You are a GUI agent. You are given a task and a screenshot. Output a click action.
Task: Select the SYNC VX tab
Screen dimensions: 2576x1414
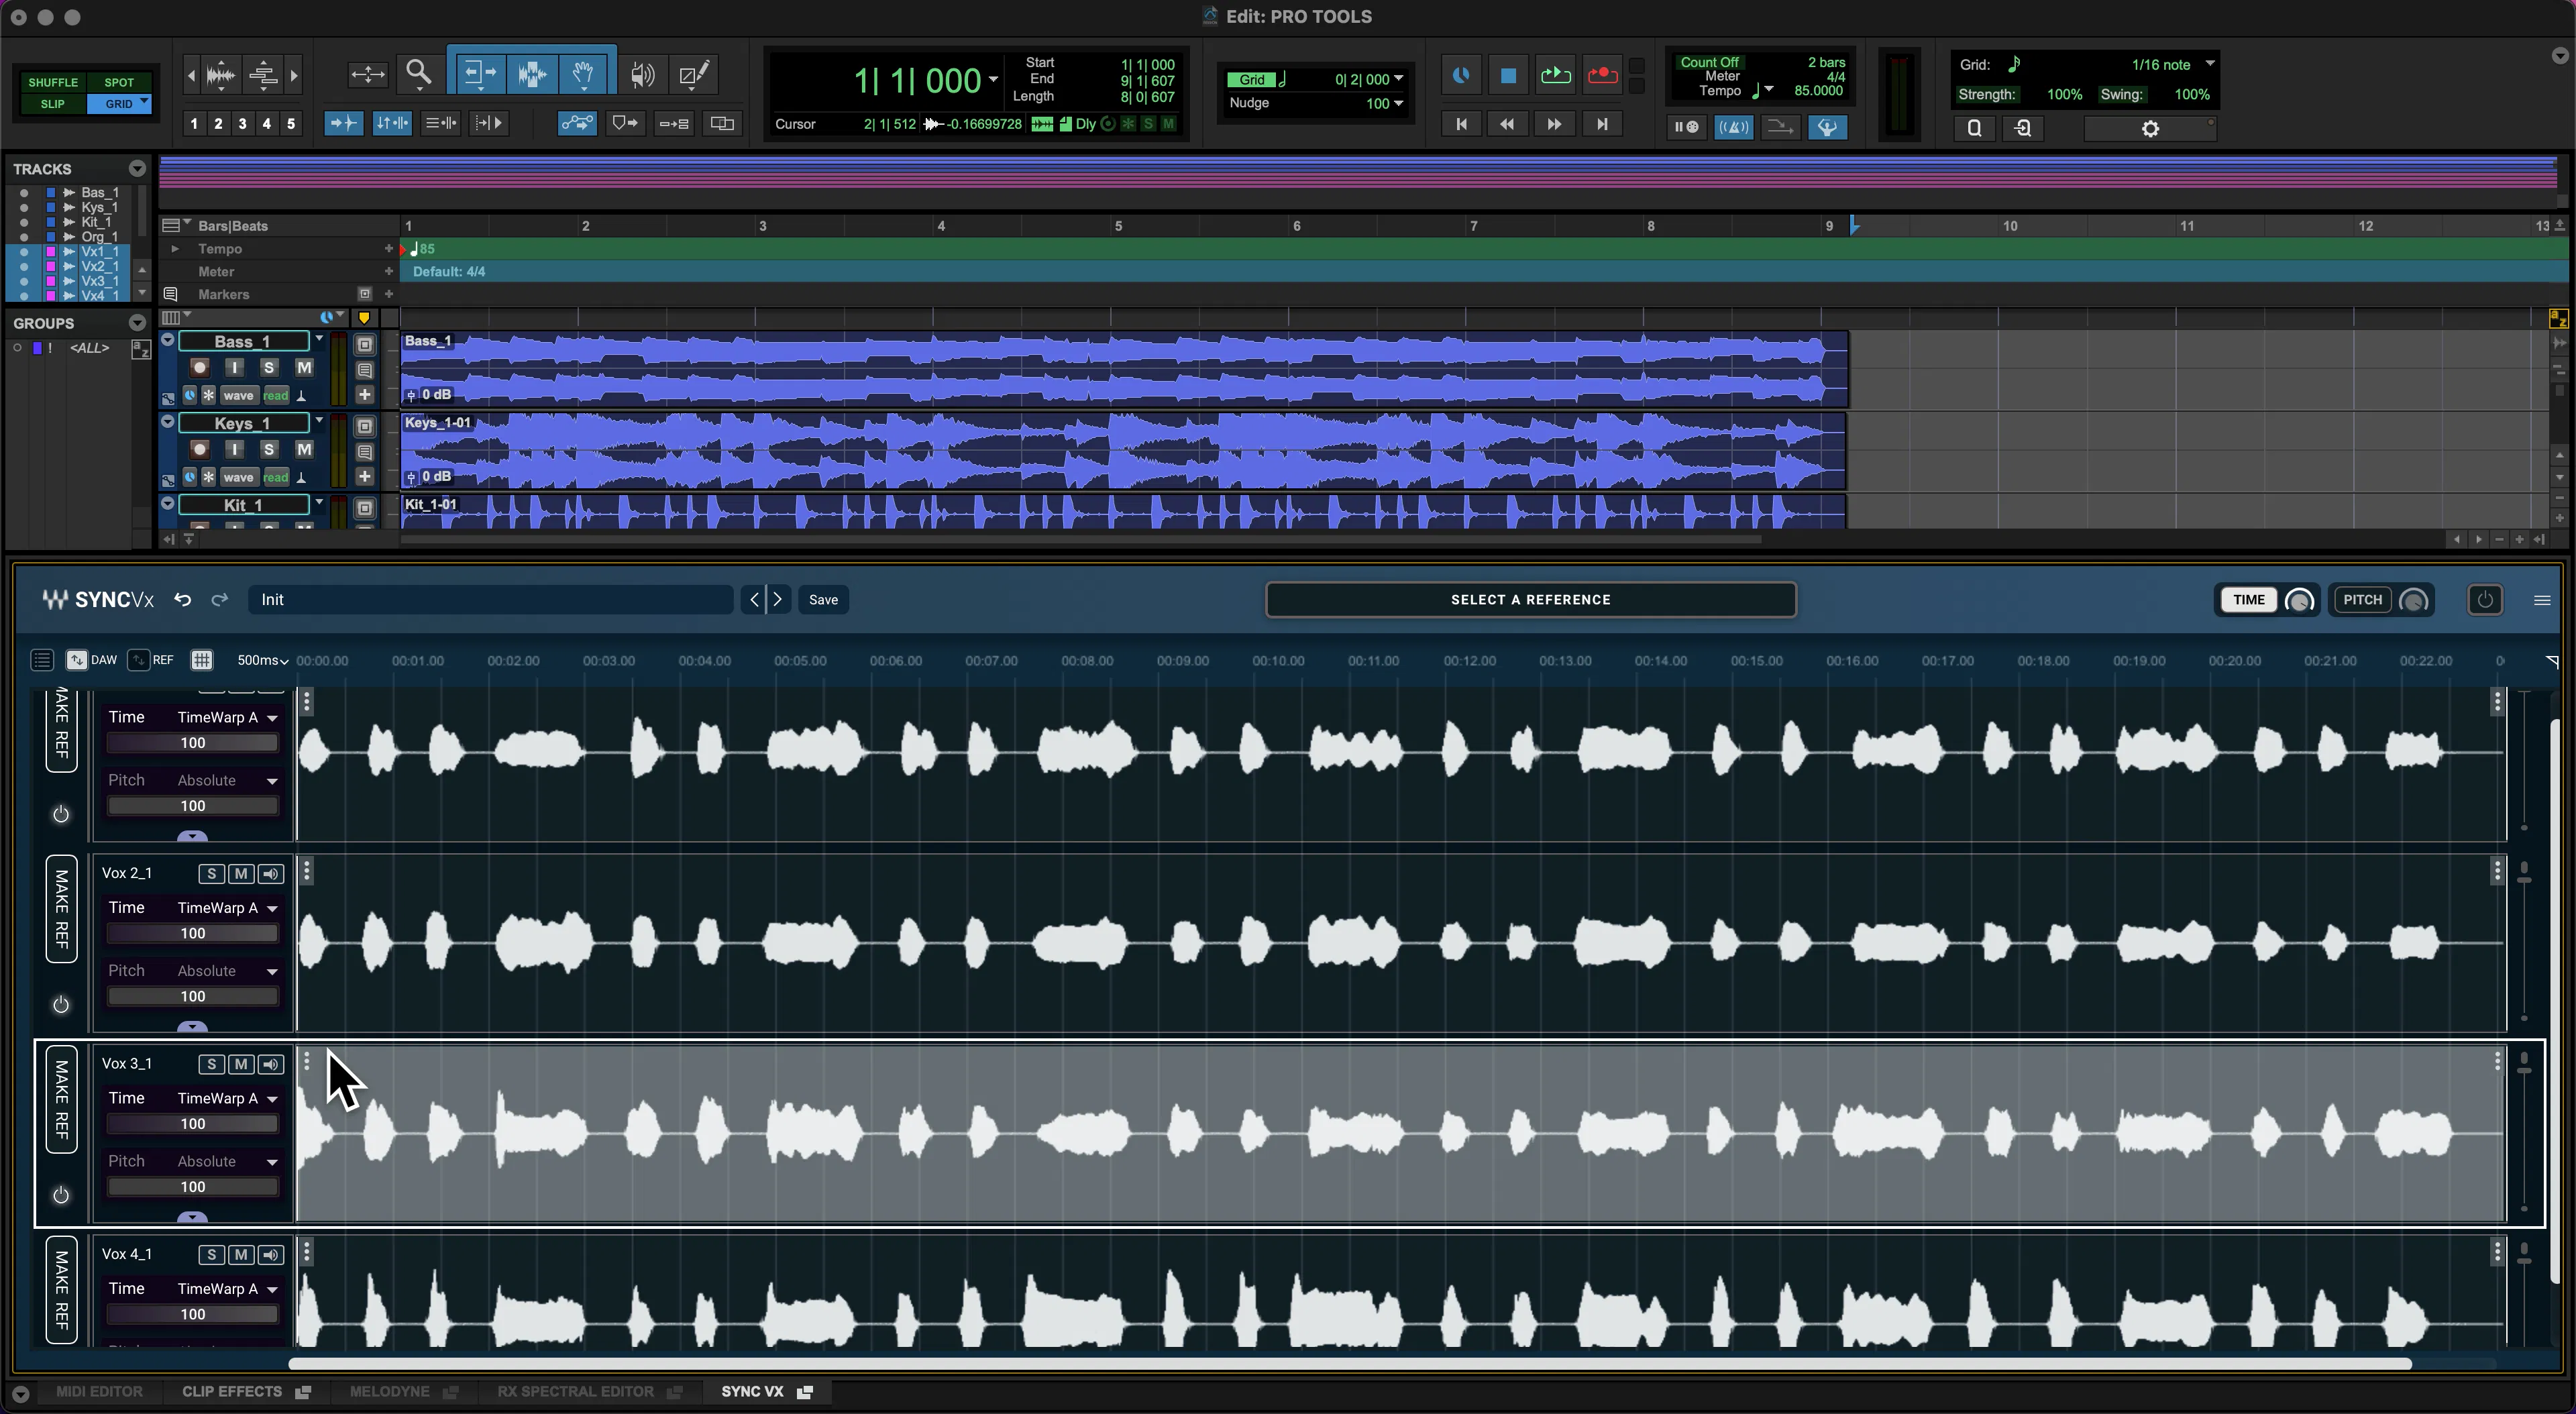pyautogui.click(x=752, y=1392)
